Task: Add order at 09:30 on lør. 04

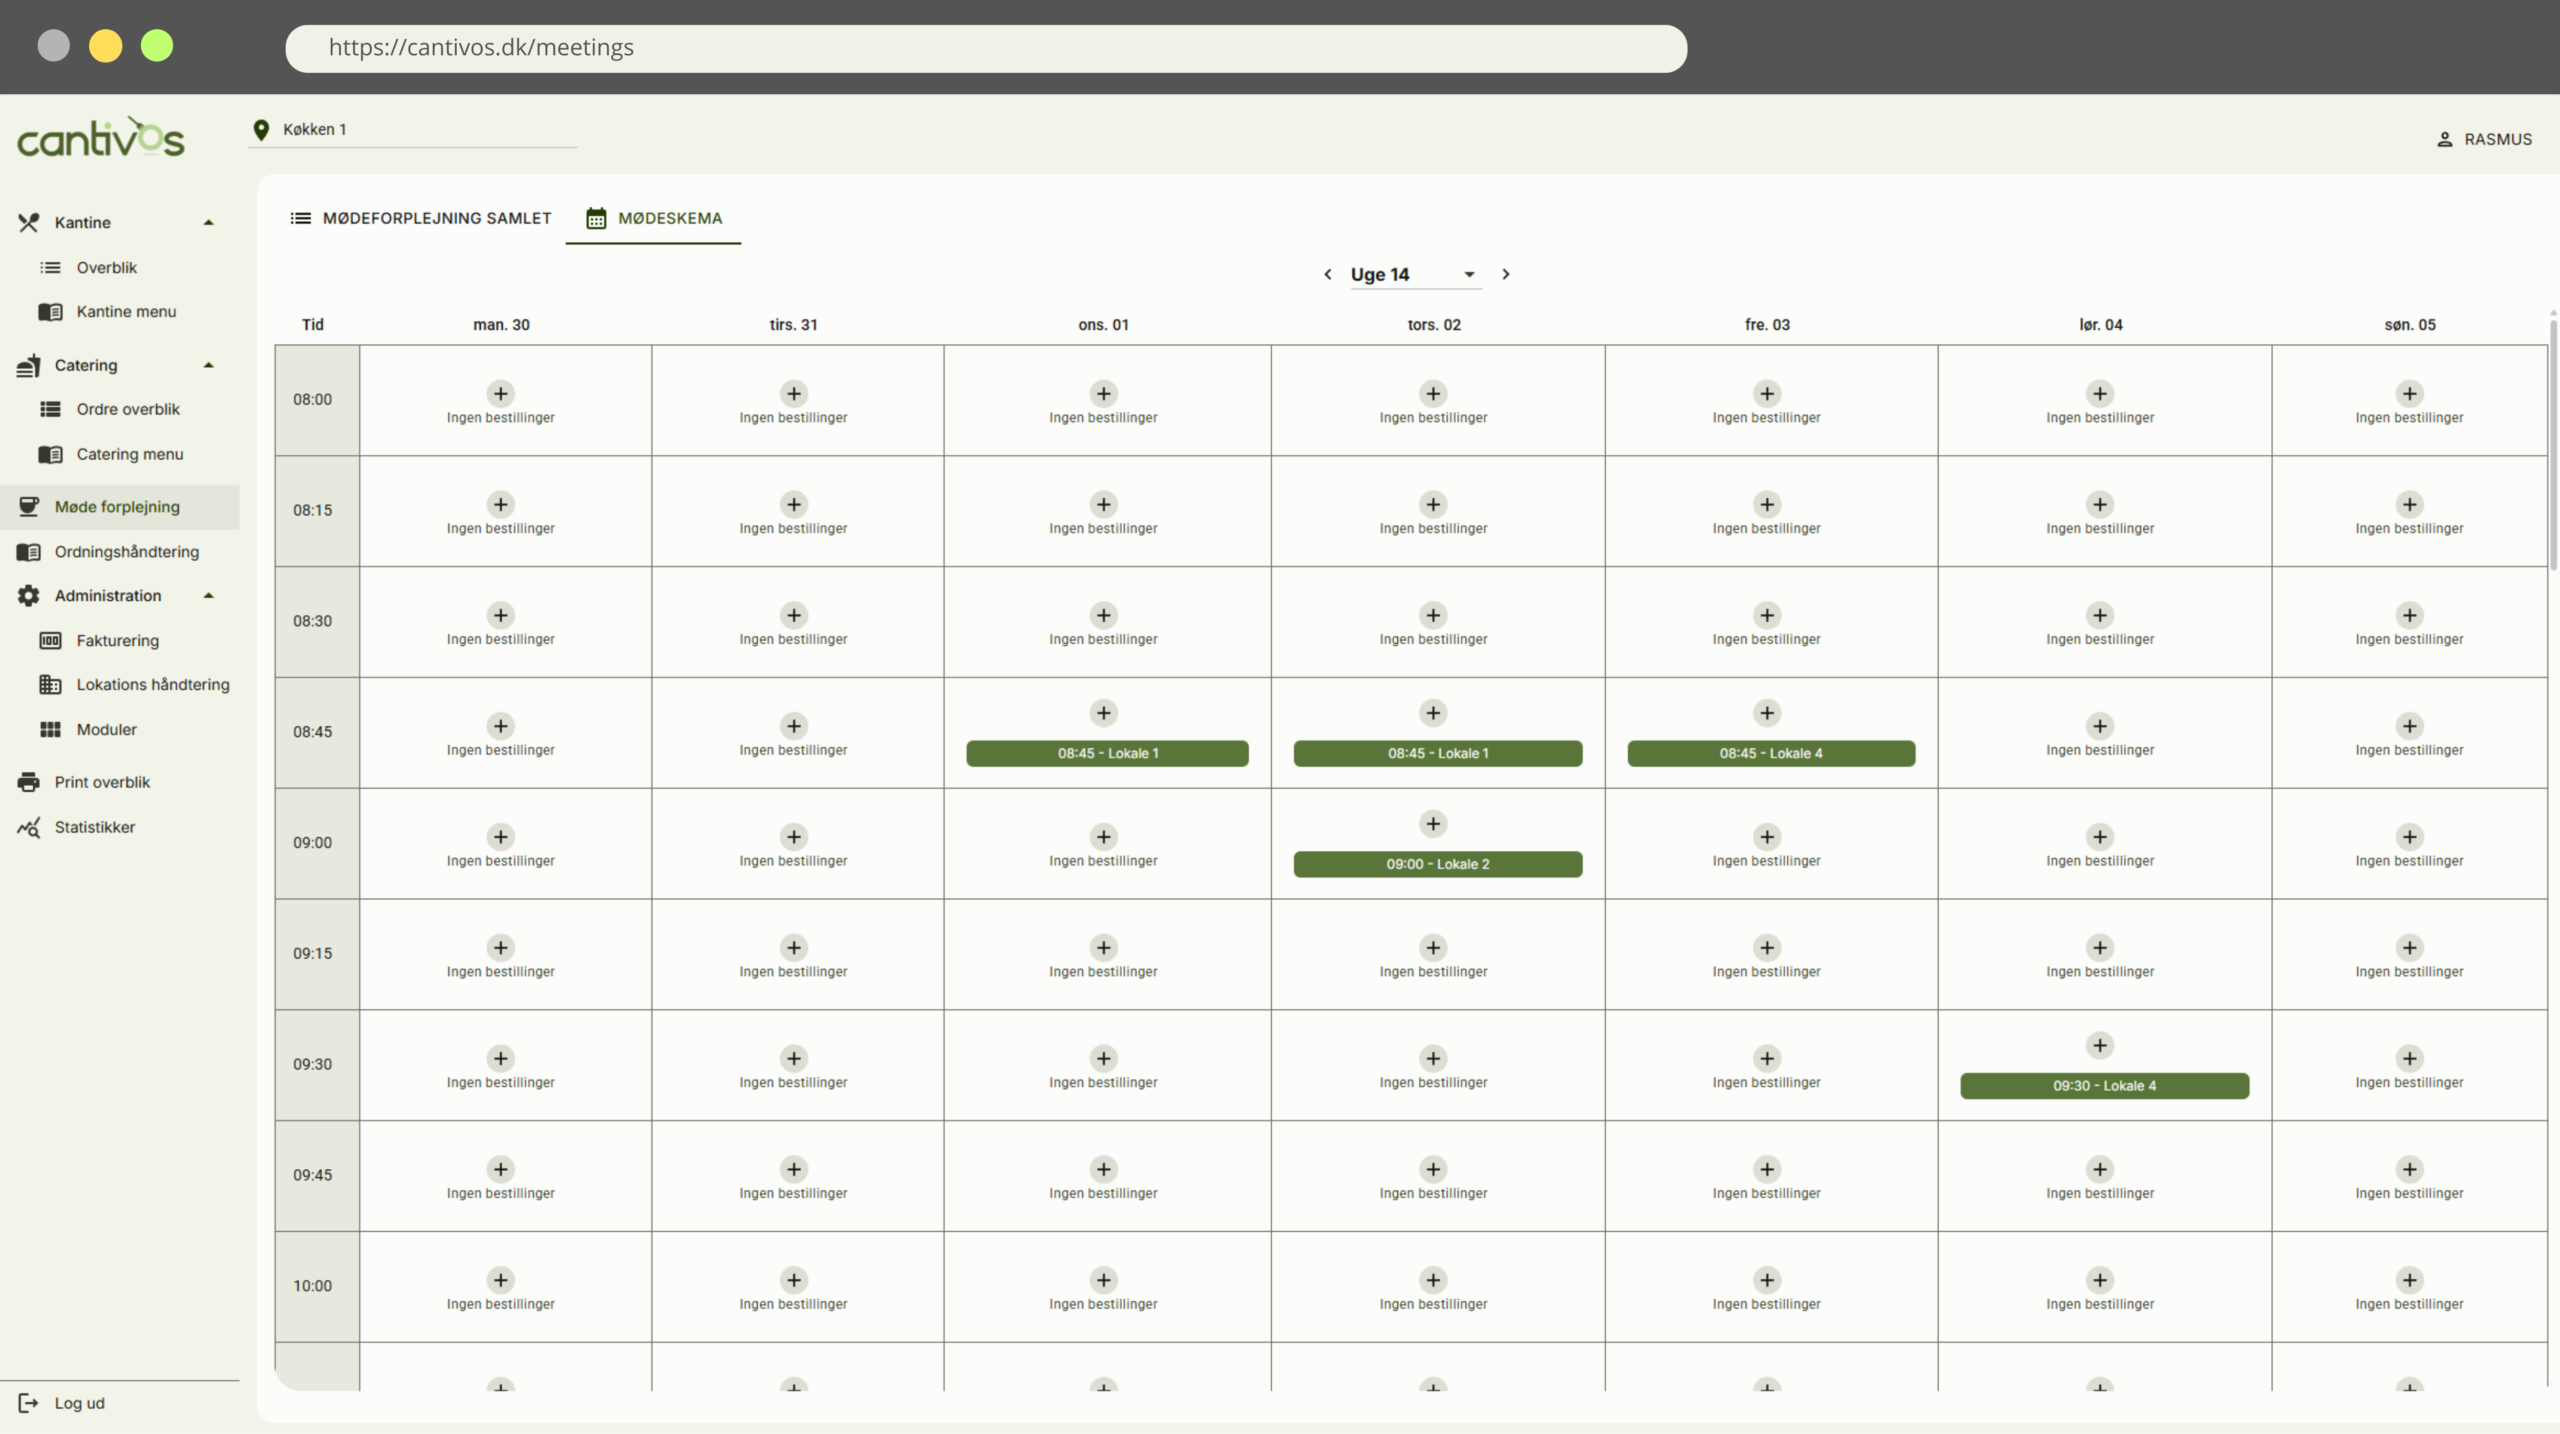Action: tap(2100, 1045)
